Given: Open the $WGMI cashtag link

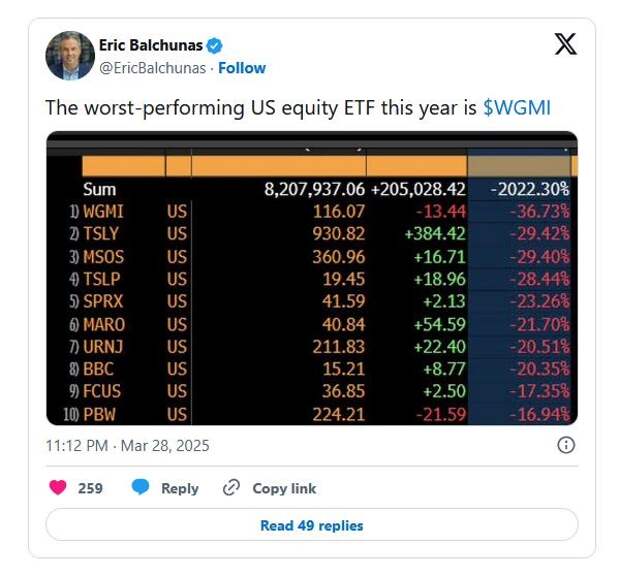Looking at the screenshot, I should tap(516, 108).
